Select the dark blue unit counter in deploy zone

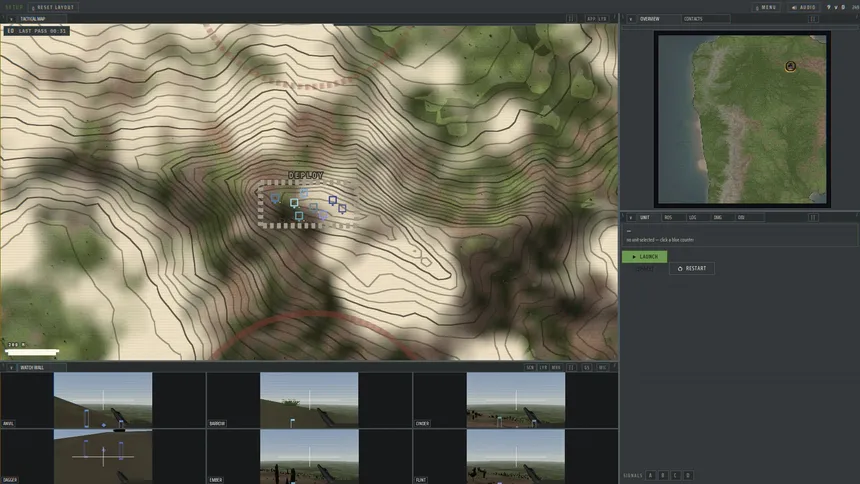[x=332, y=200]
